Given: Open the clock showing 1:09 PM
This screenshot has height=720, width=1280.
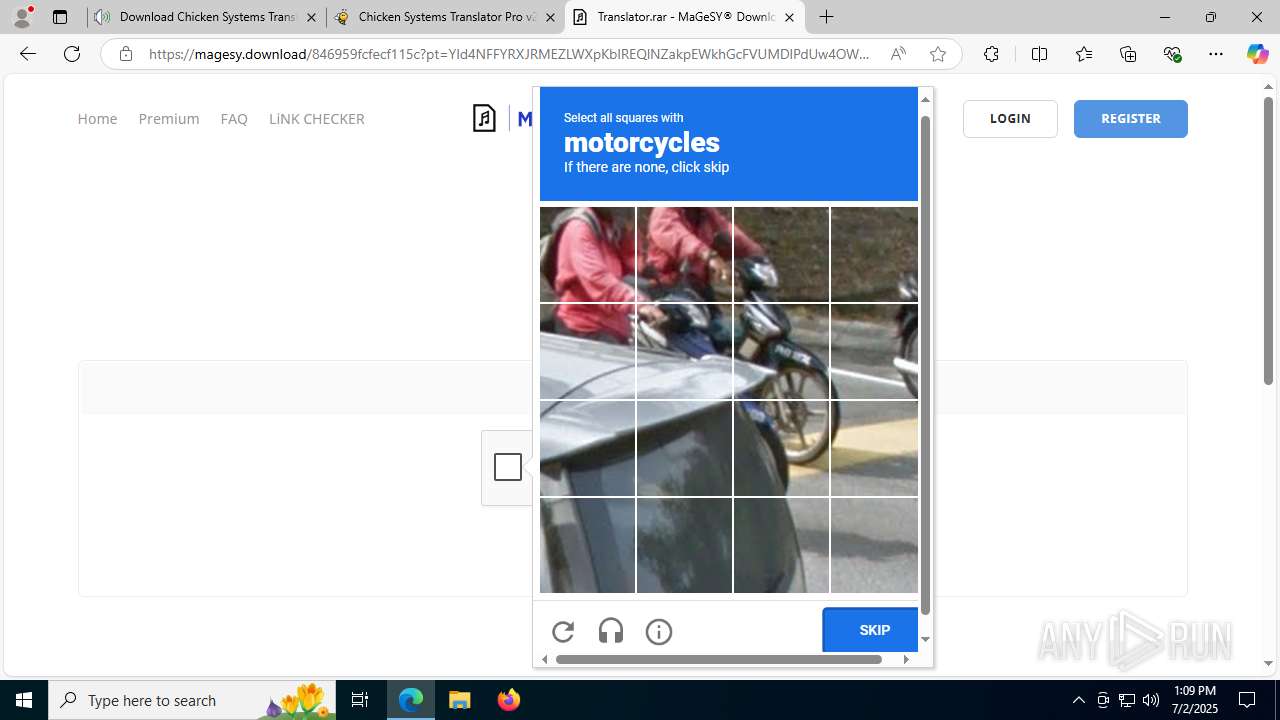Looking at the screenshot, I should pos(1194,700).
